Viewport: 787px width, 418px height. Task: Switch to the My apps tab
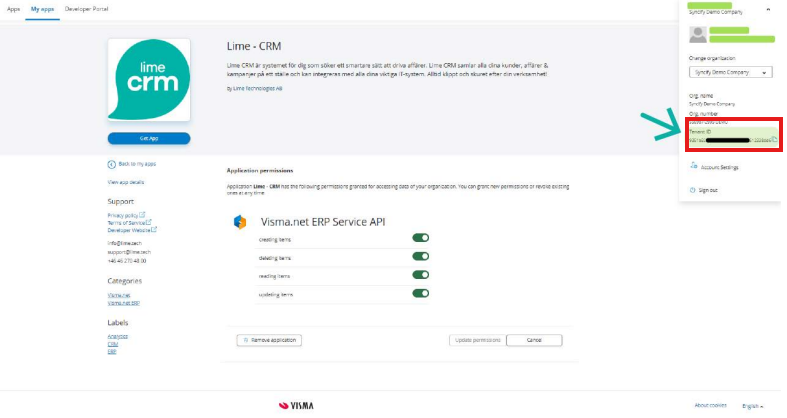click(42, 9)
